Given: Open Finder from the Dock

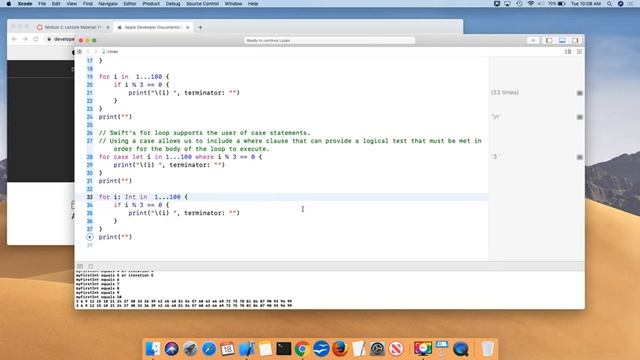Looking at the screenshot, I should [153, 349].
